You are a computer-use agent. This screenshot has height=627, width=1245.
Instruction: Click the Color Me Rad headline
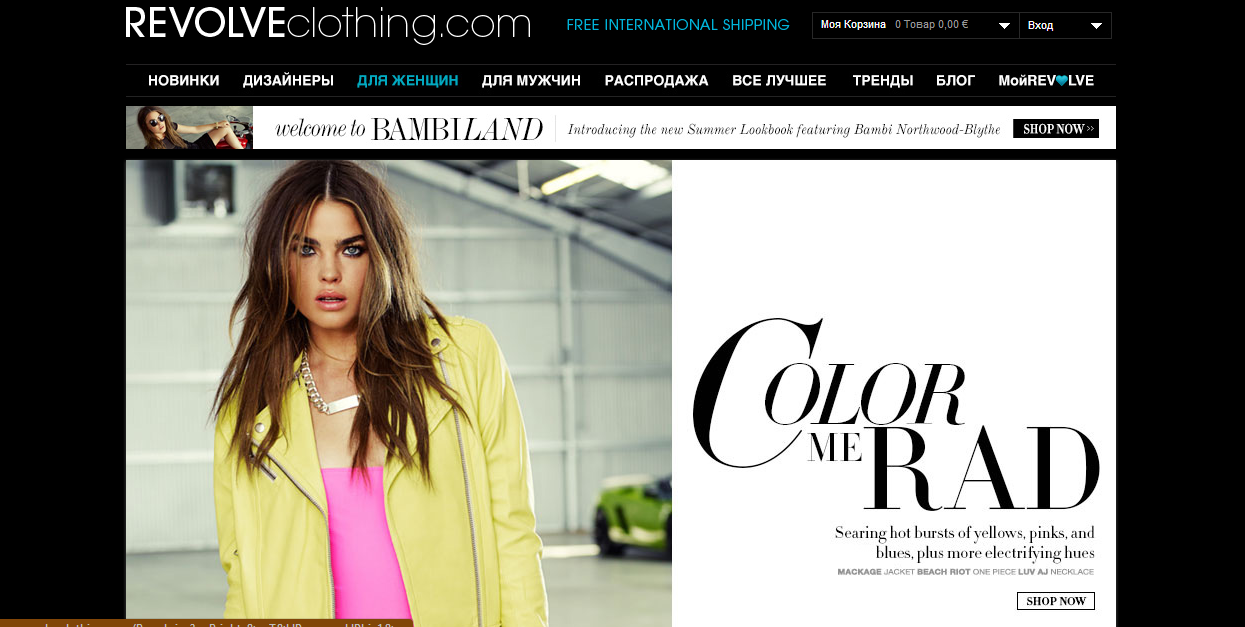[896, 416]
